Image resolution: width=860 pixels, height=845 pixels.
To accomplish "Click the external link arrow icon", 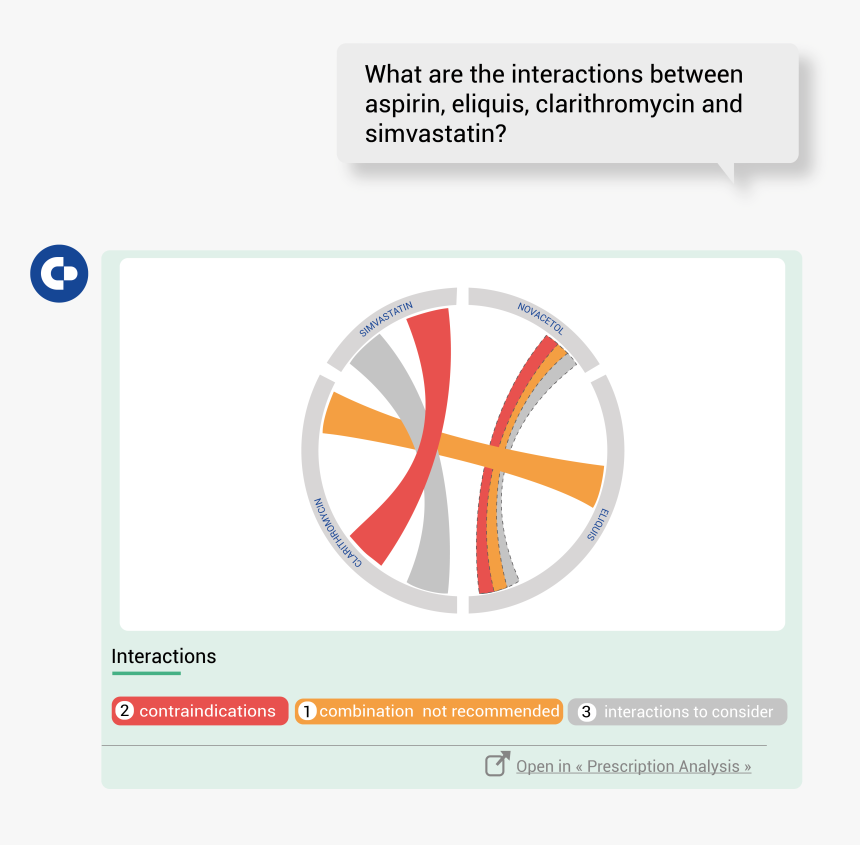I will [497, 764].
